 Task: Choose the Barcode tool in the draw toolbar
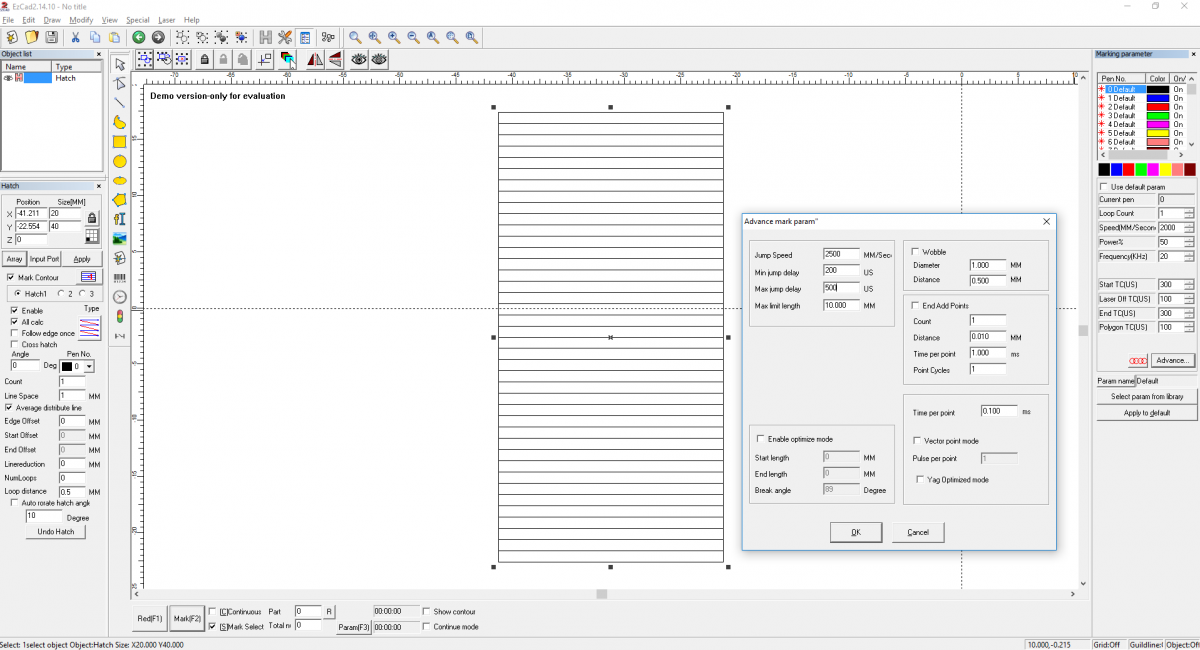coord(120,277)
